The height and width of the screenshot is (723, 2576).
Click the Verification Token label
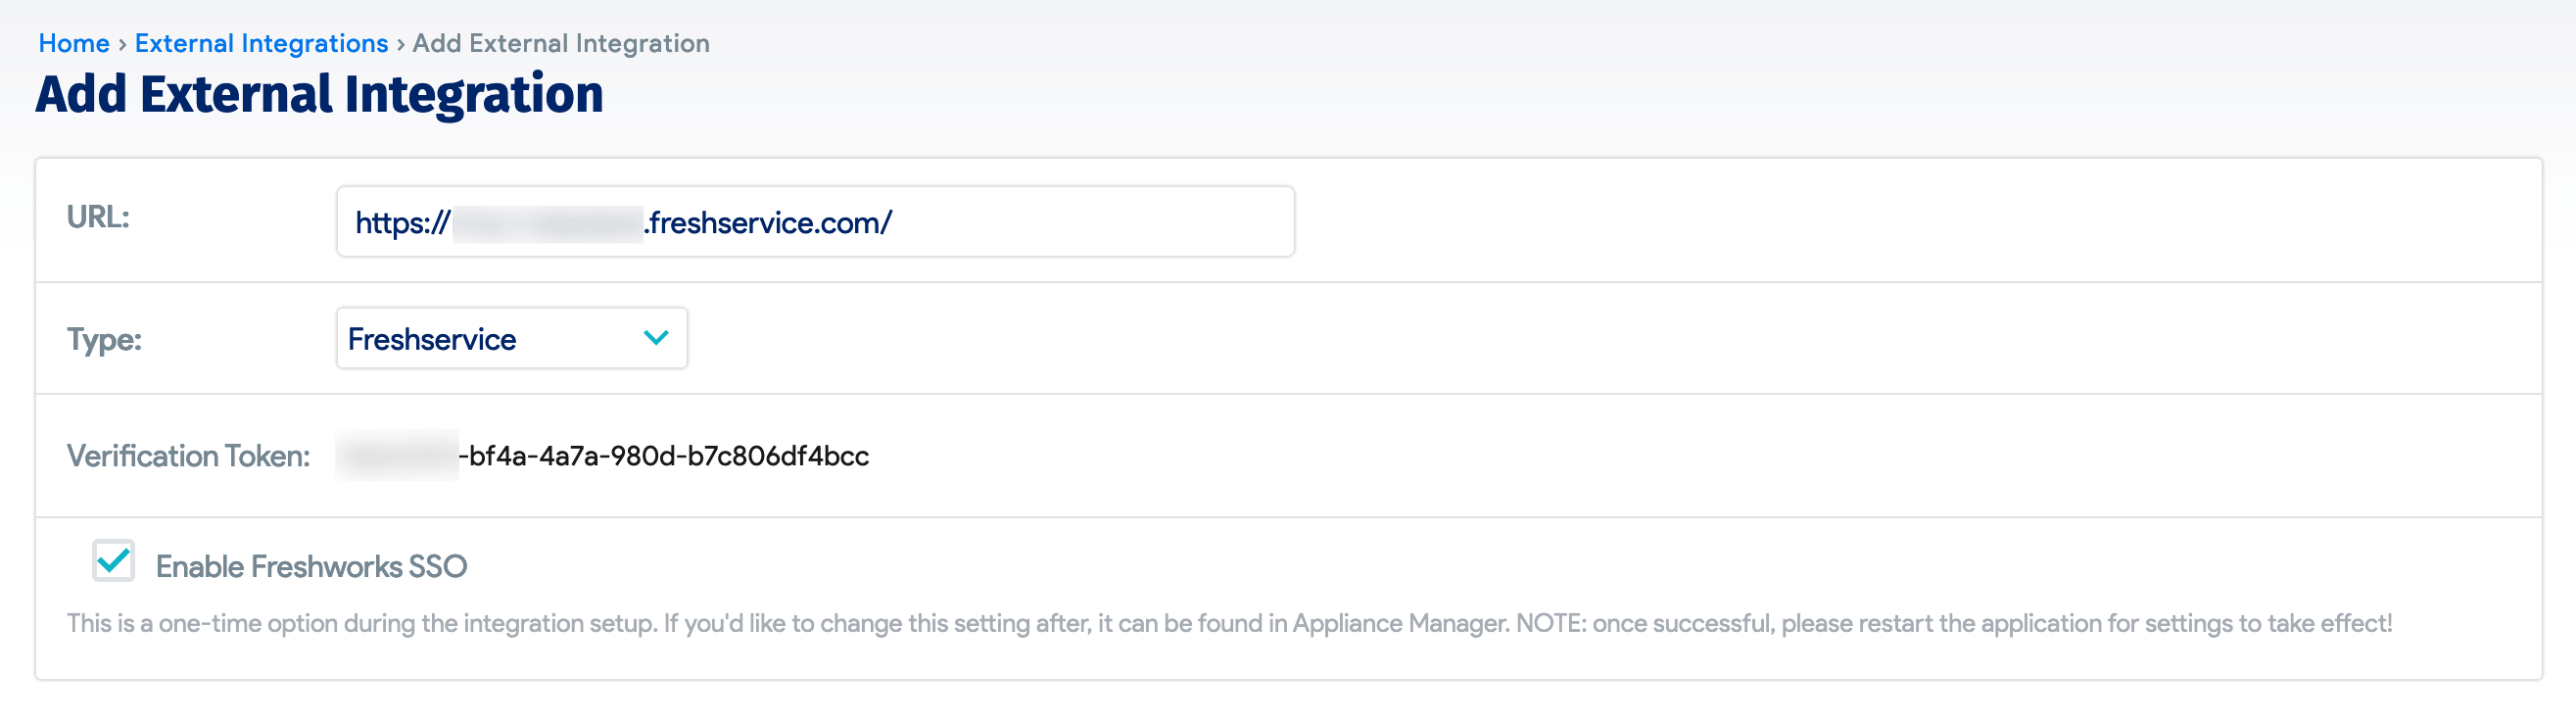188,456
